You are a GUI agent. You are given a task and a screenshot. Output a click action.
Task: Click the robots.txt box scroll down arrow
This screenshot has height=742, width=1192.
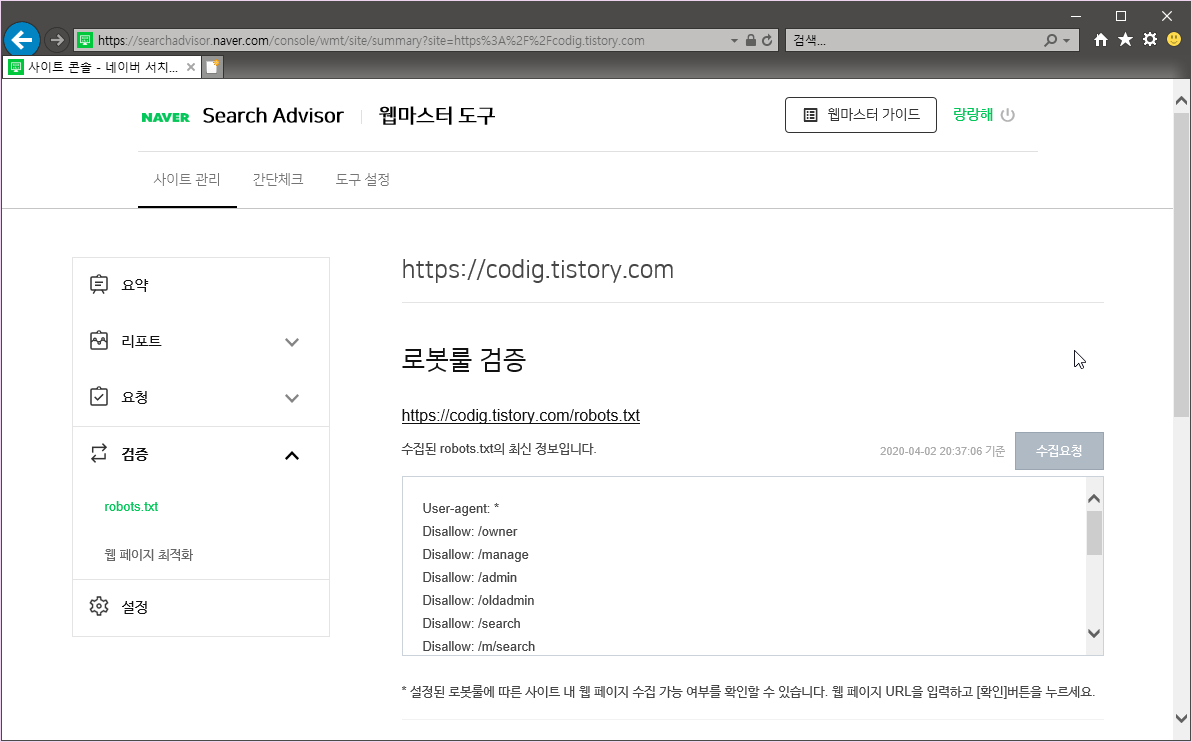(1094, 633)
